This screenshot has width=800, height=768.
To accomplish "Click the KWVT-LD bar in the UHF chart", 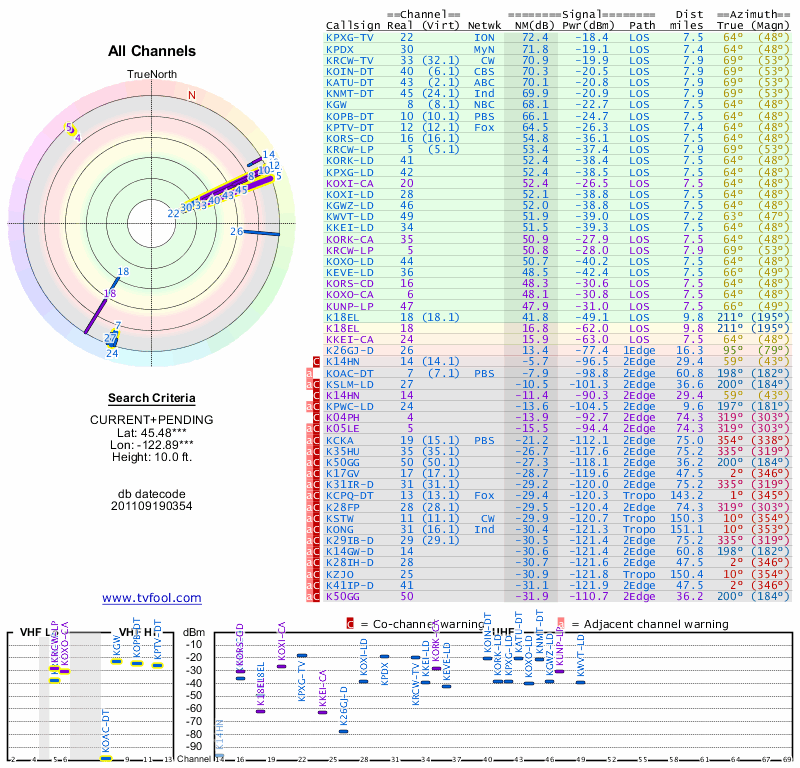I will [581, 682].
